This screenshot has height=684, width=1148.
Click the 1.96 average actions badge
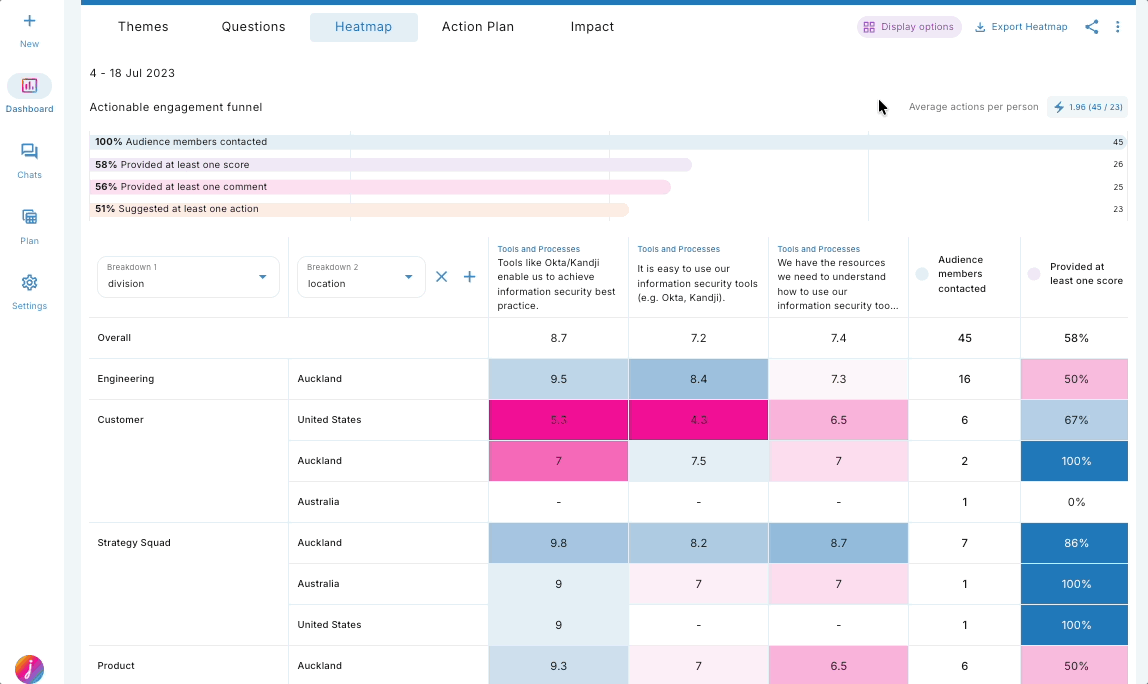(x=1087, y=106)
